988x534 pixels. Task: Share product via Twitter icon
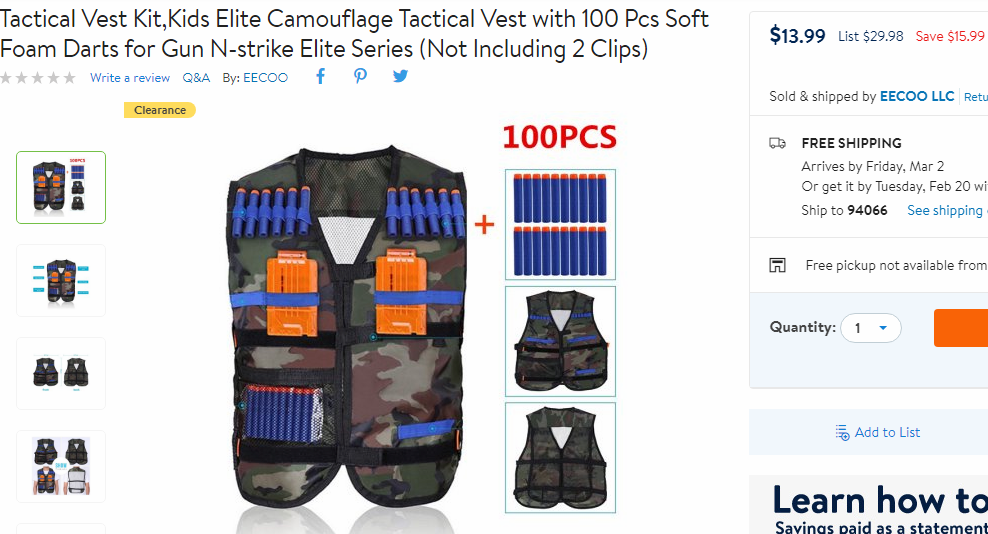click(400, 76)
